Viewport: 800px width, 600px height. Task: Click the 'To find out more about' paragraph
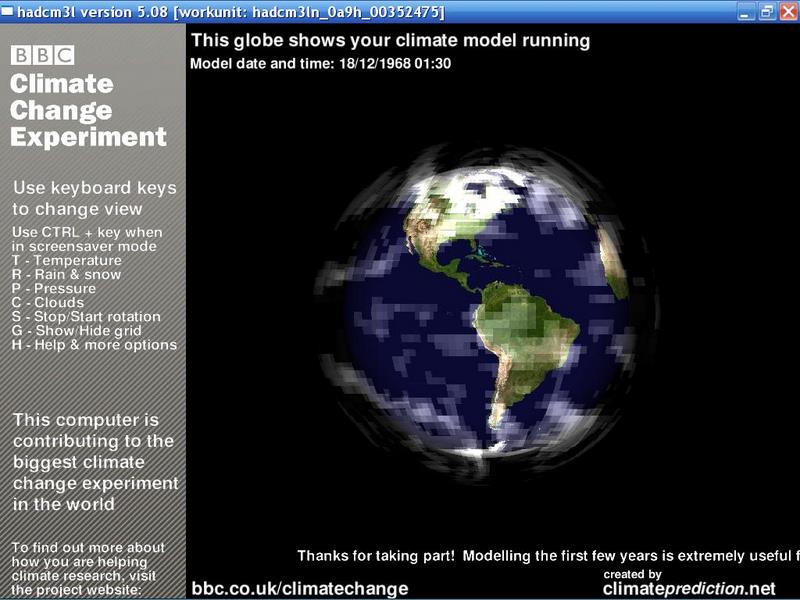88,569
